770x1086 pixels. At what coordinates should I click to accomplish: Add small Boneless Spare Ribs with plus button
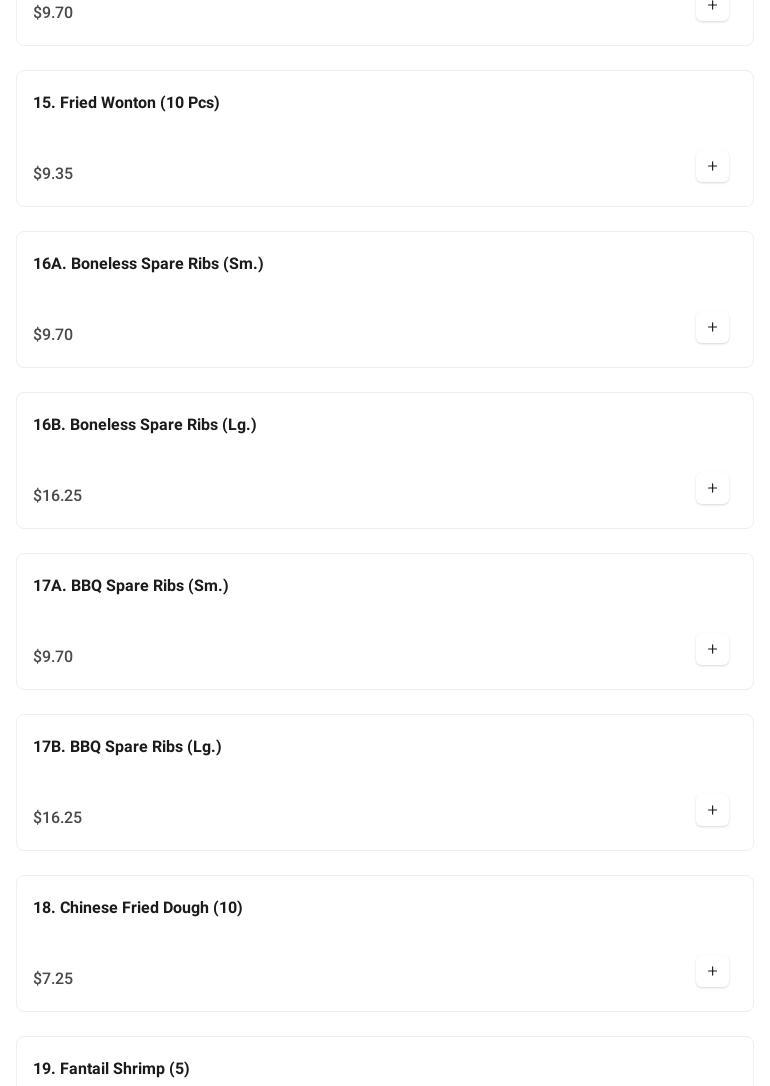pyautogui.click(x=712, y=328)
